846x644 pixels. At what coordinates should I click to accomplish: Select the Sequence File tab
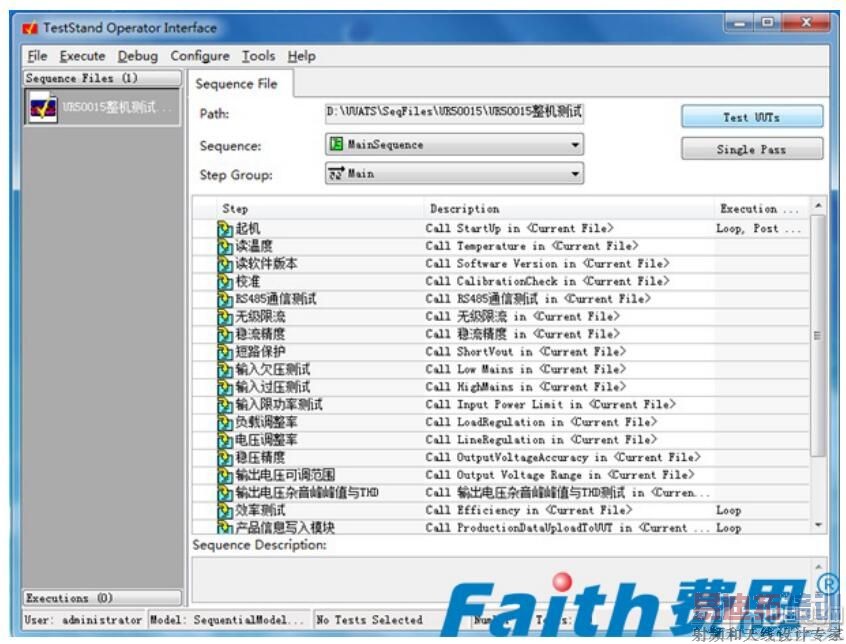tap(240, 84)
